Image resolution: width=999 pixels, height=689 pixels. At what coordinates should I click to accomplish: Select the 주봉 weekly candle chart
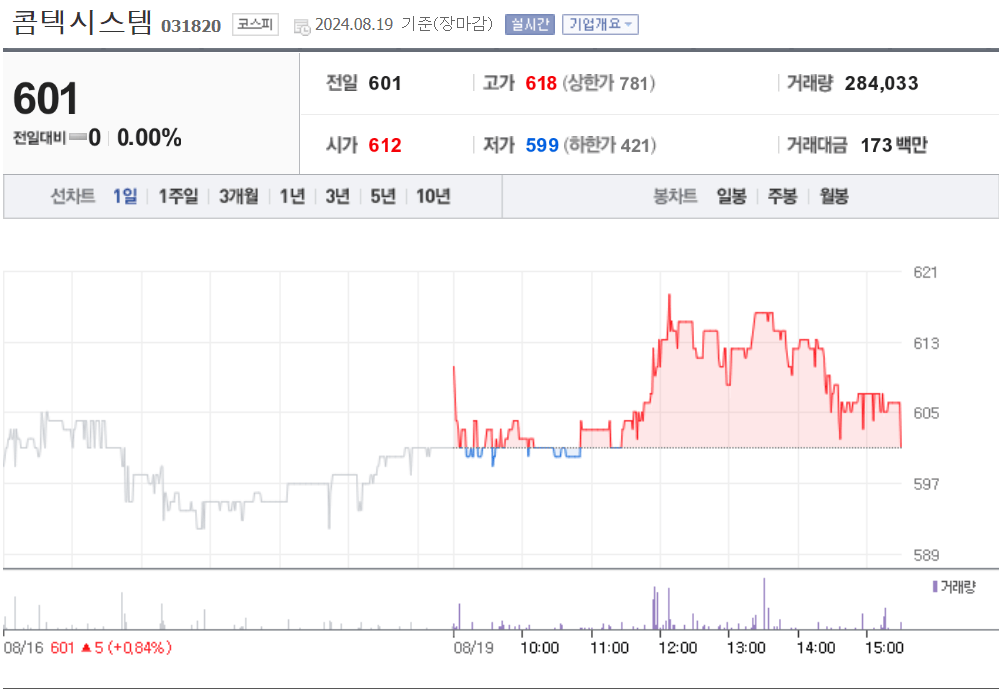(x=783, y=196)
